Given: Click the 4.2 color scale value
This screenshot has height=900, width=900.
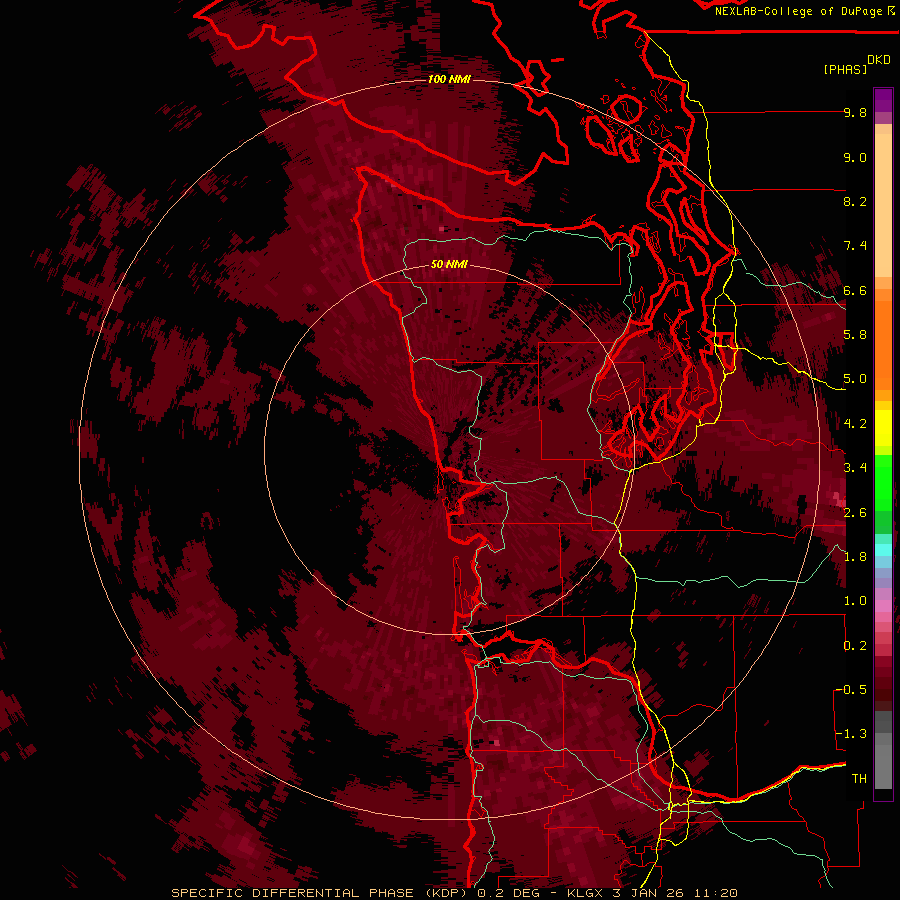Looking at the screenshot, I should click(x=855, y=424).
